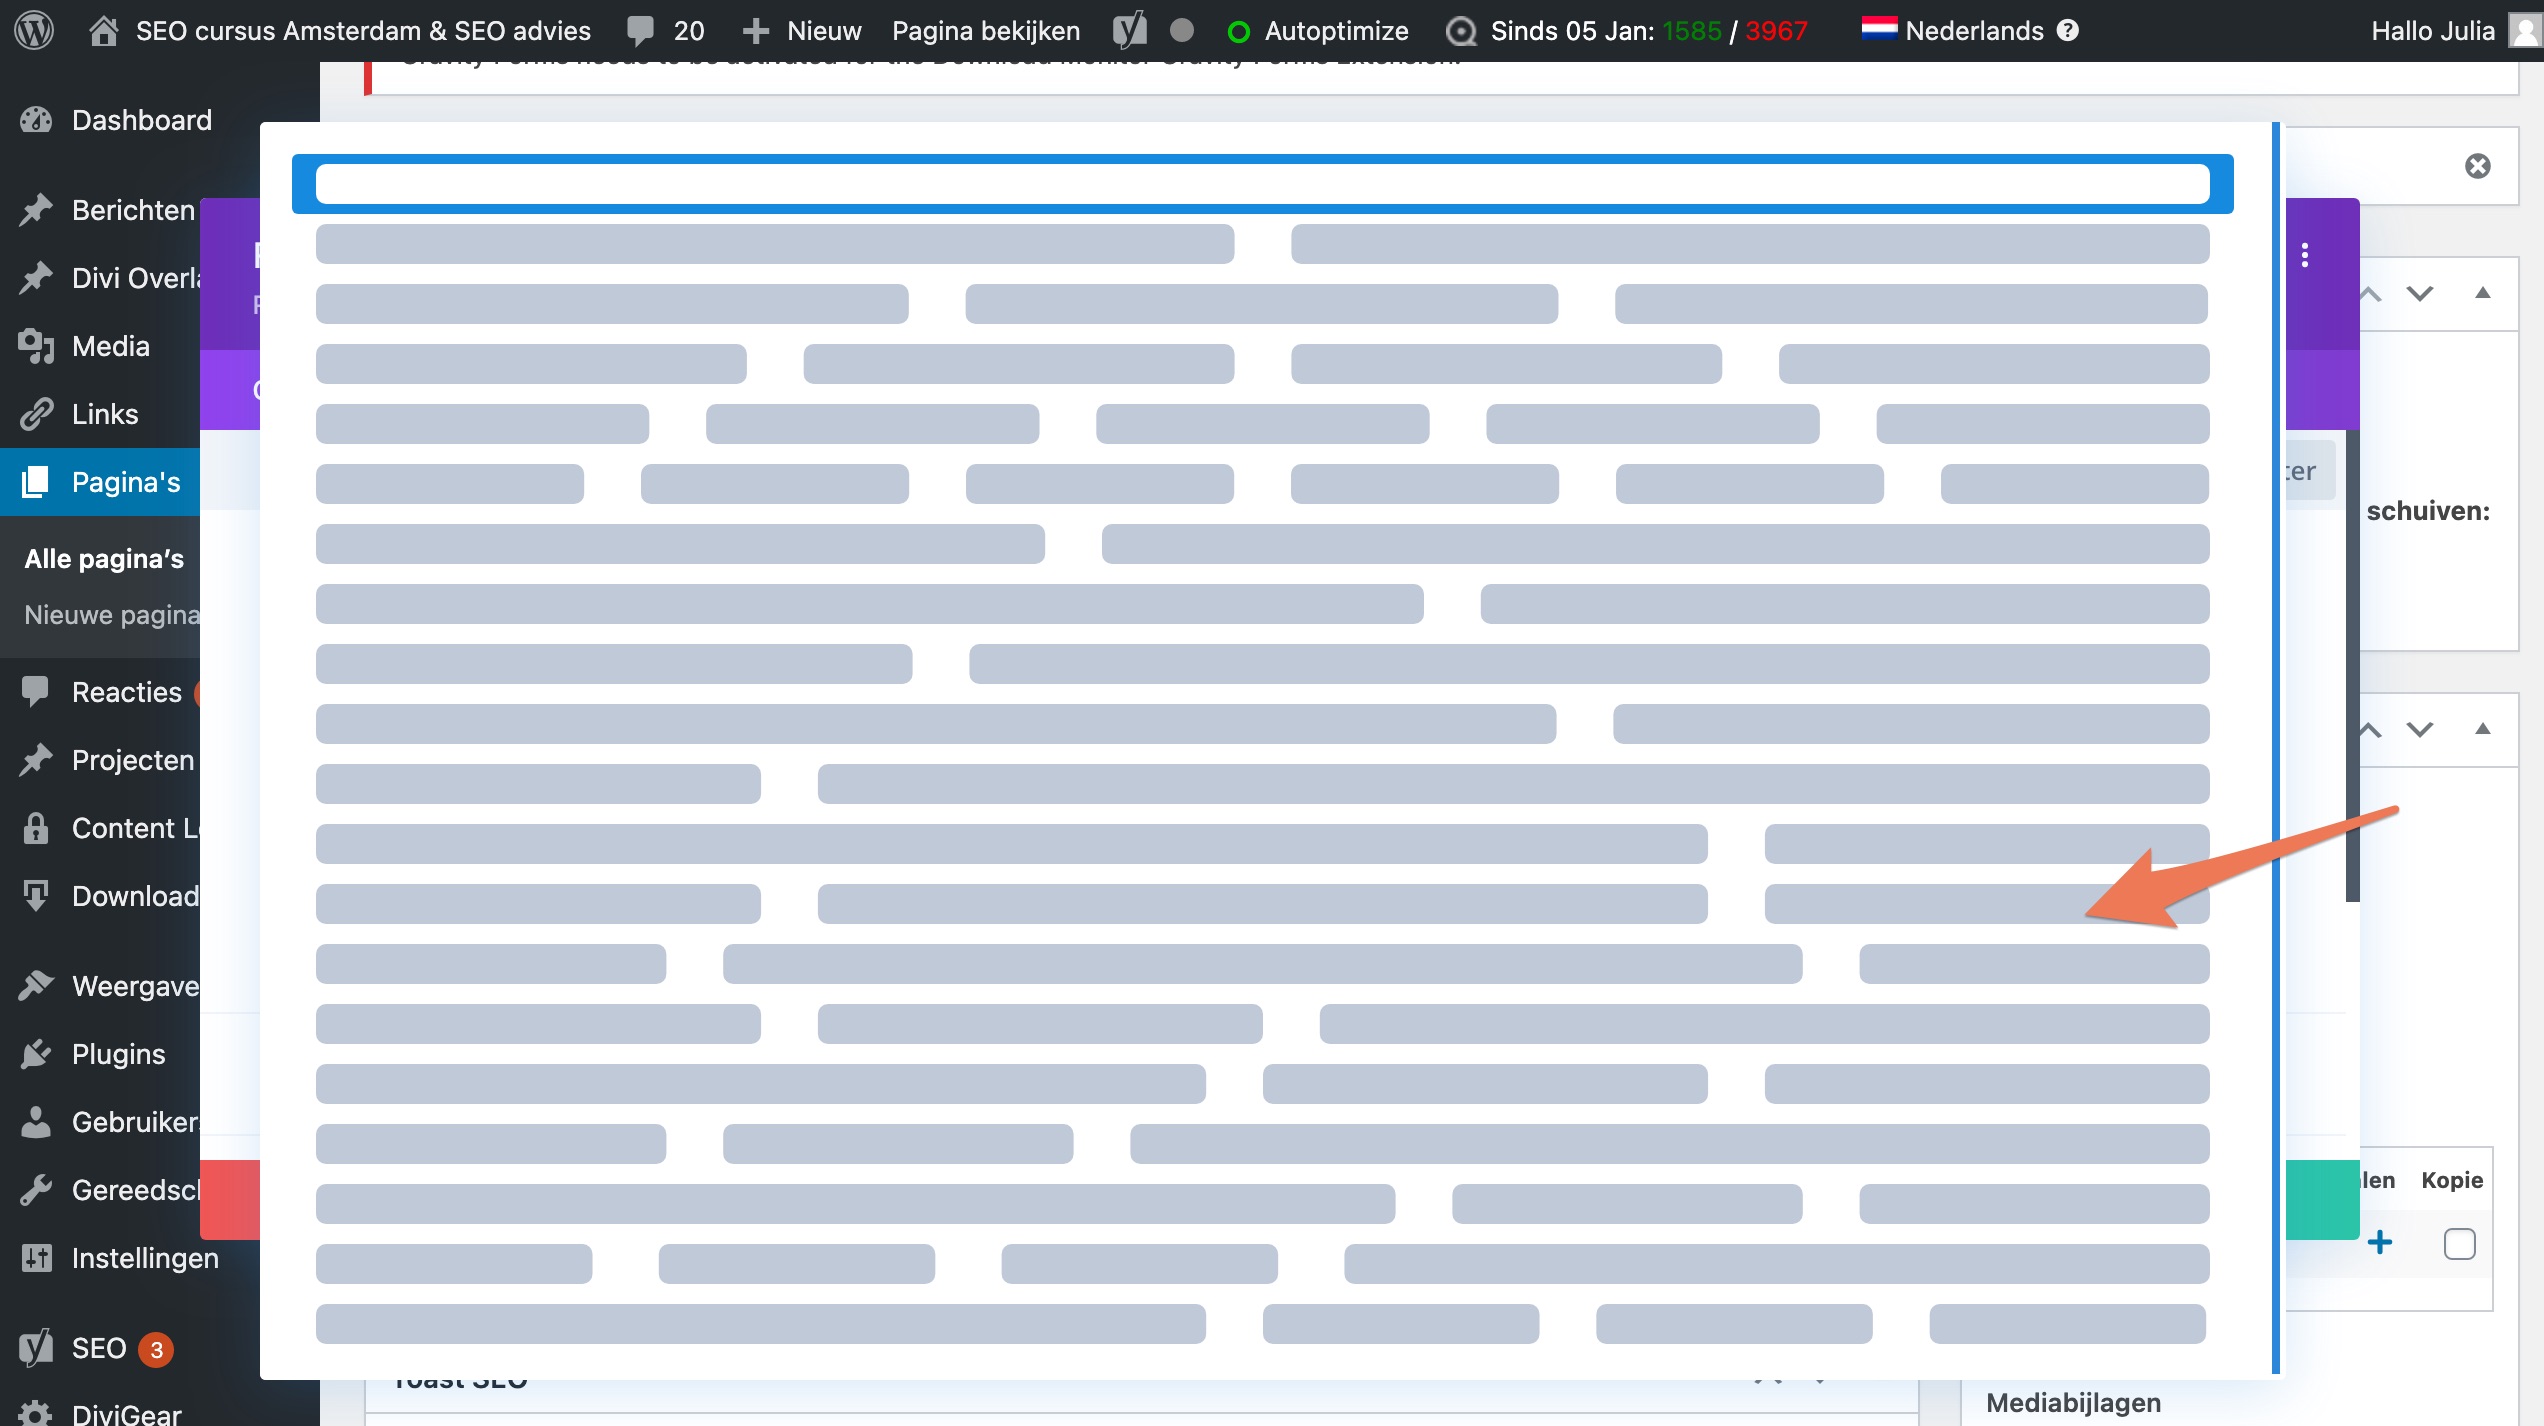Select Nieuwe pagina submenu item

[x=112, y=614]
